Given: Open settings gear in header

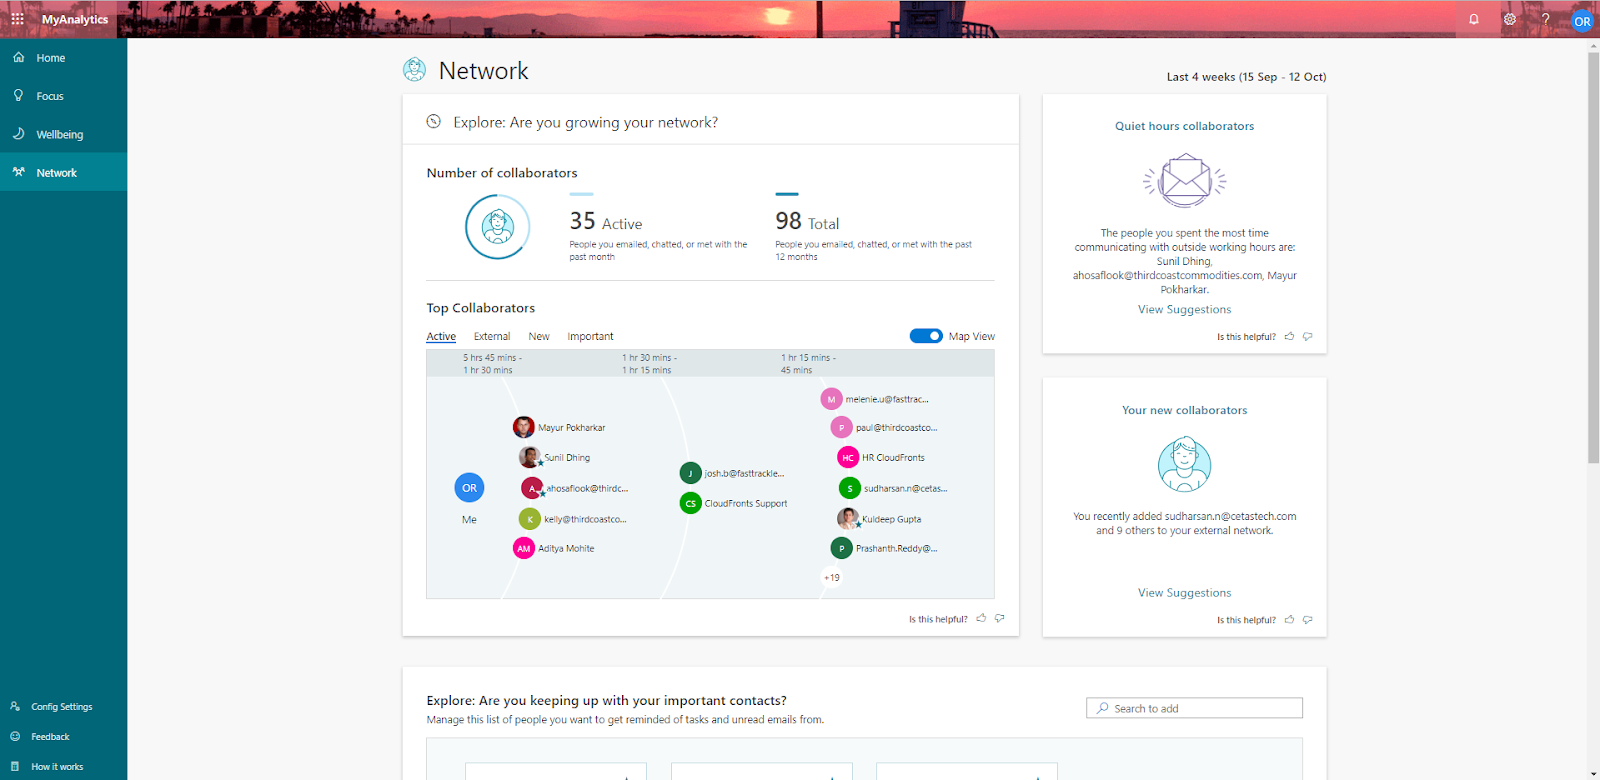Looking at the screenshot, I should click(1510, 19).
